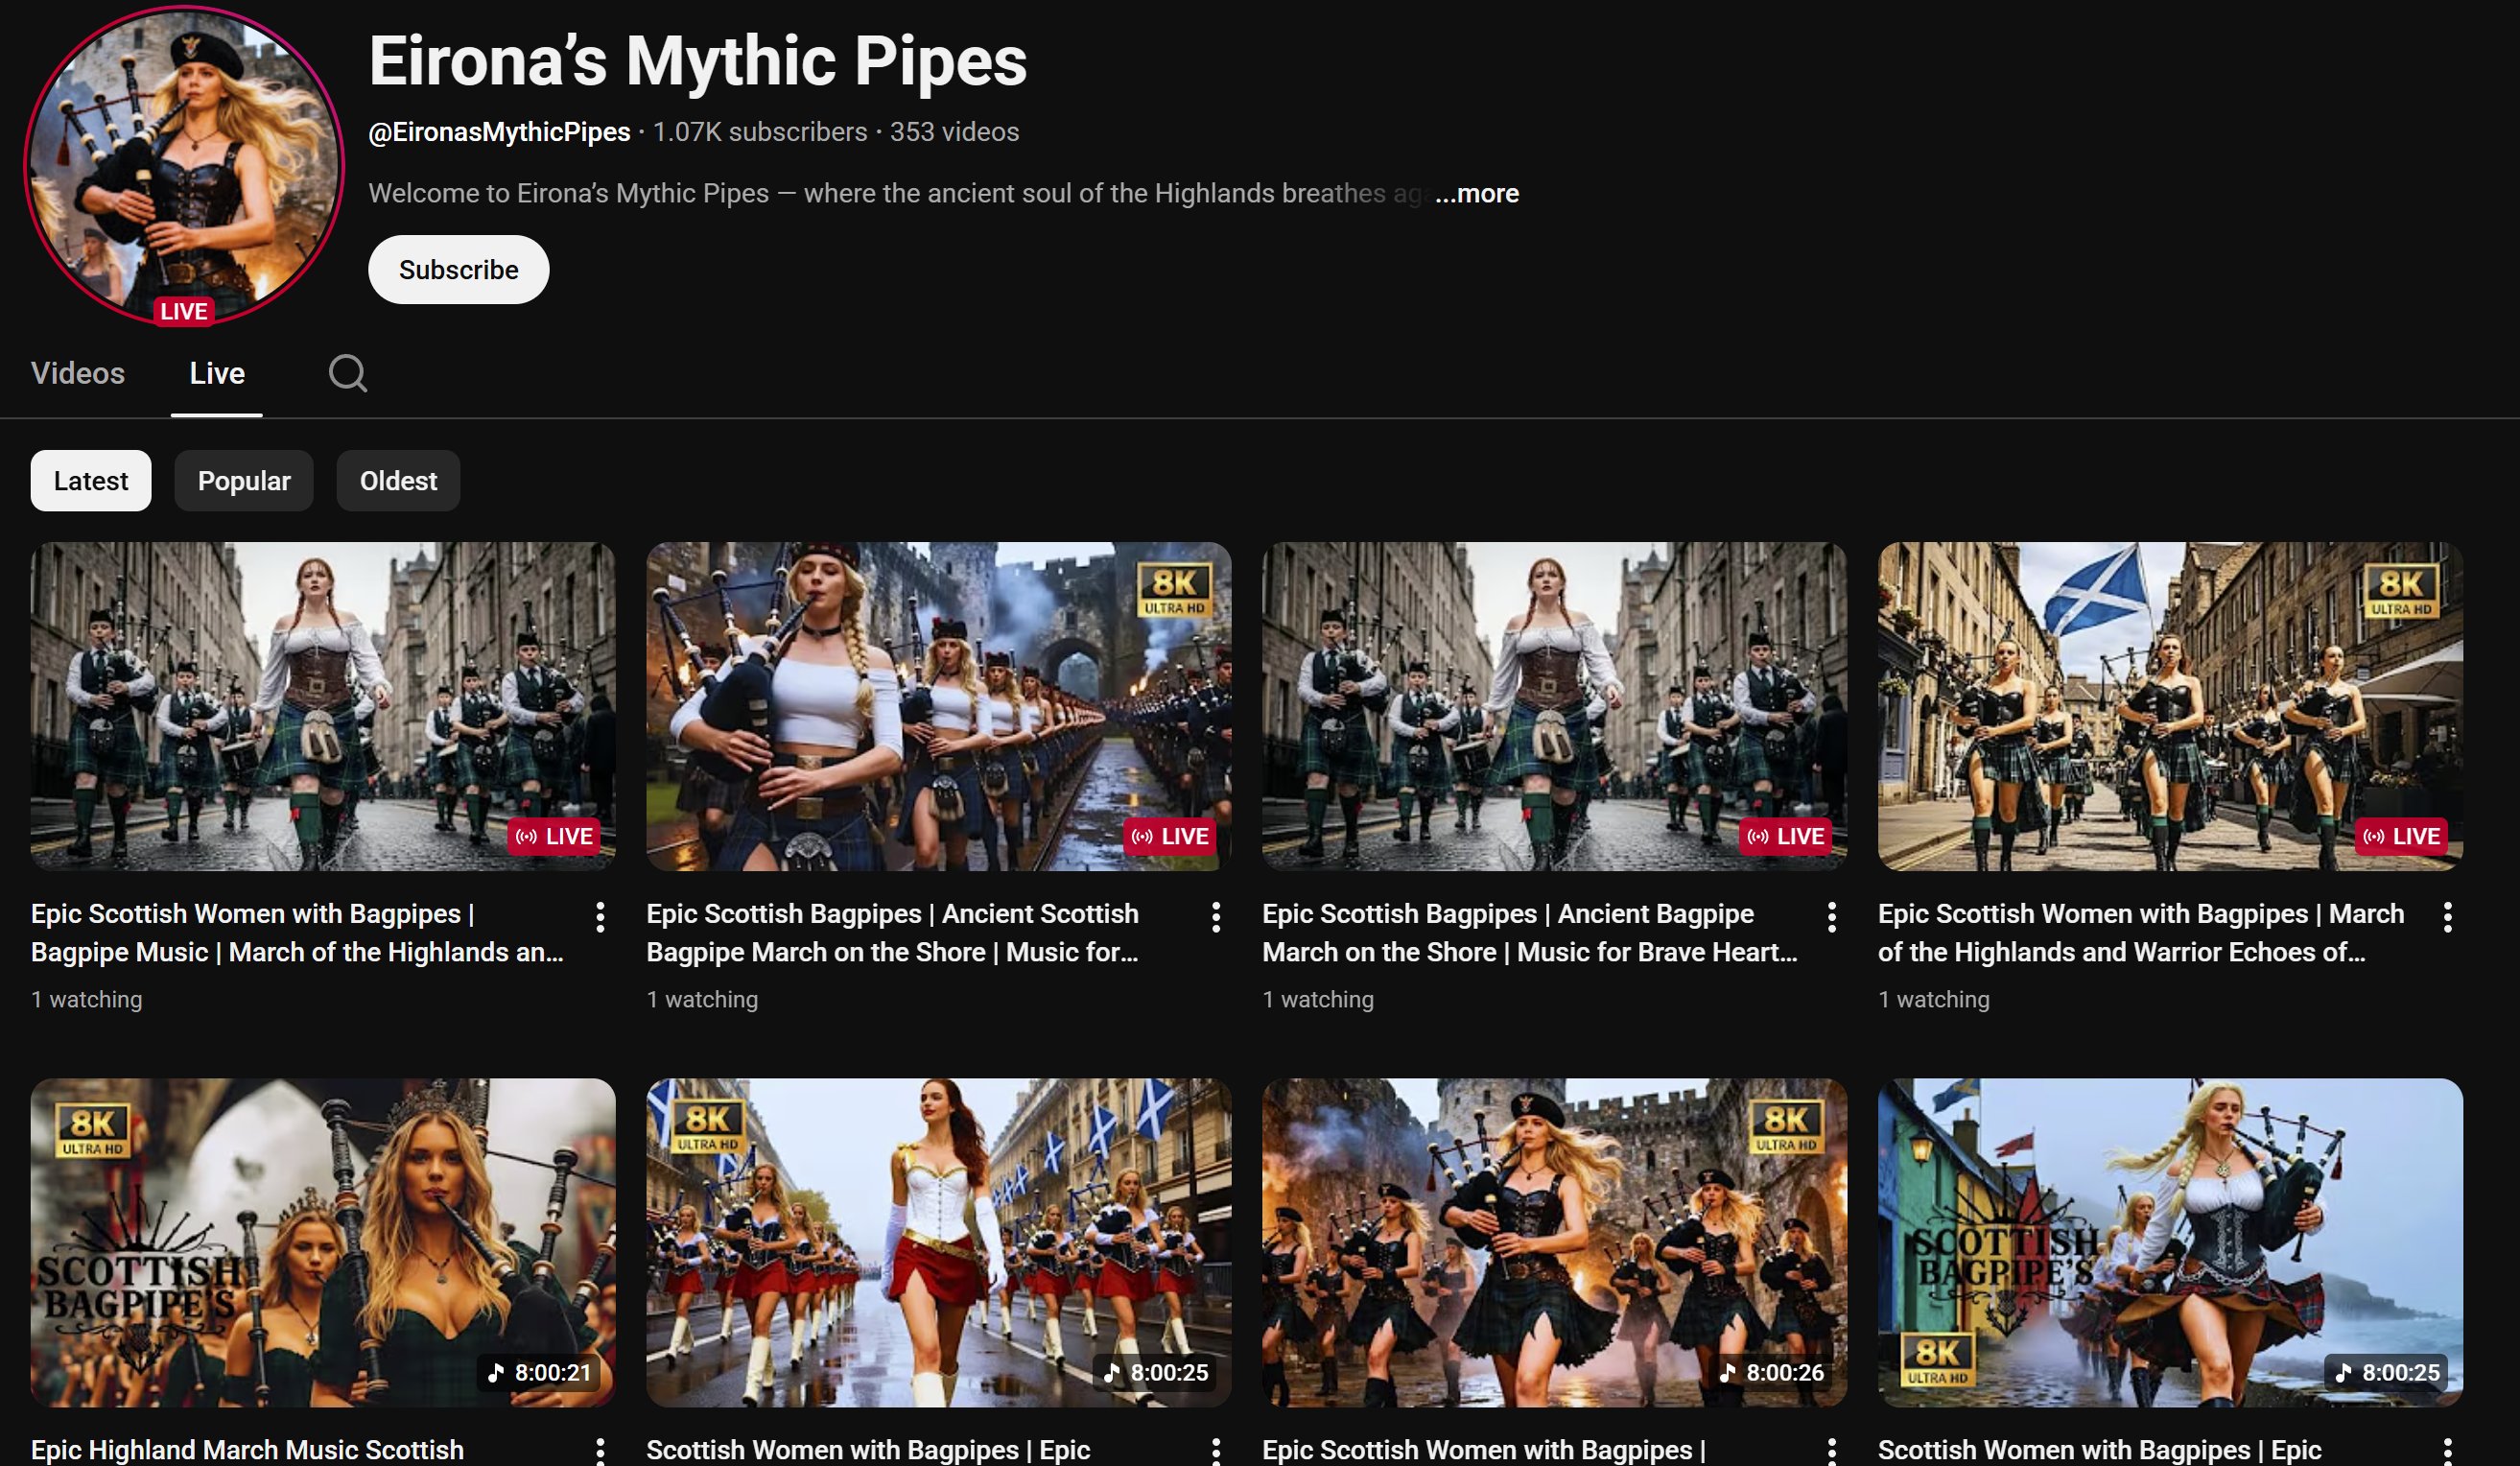Select the Popular sort chip
Screen dimensions: 2520x1466
tap(244, 481)
